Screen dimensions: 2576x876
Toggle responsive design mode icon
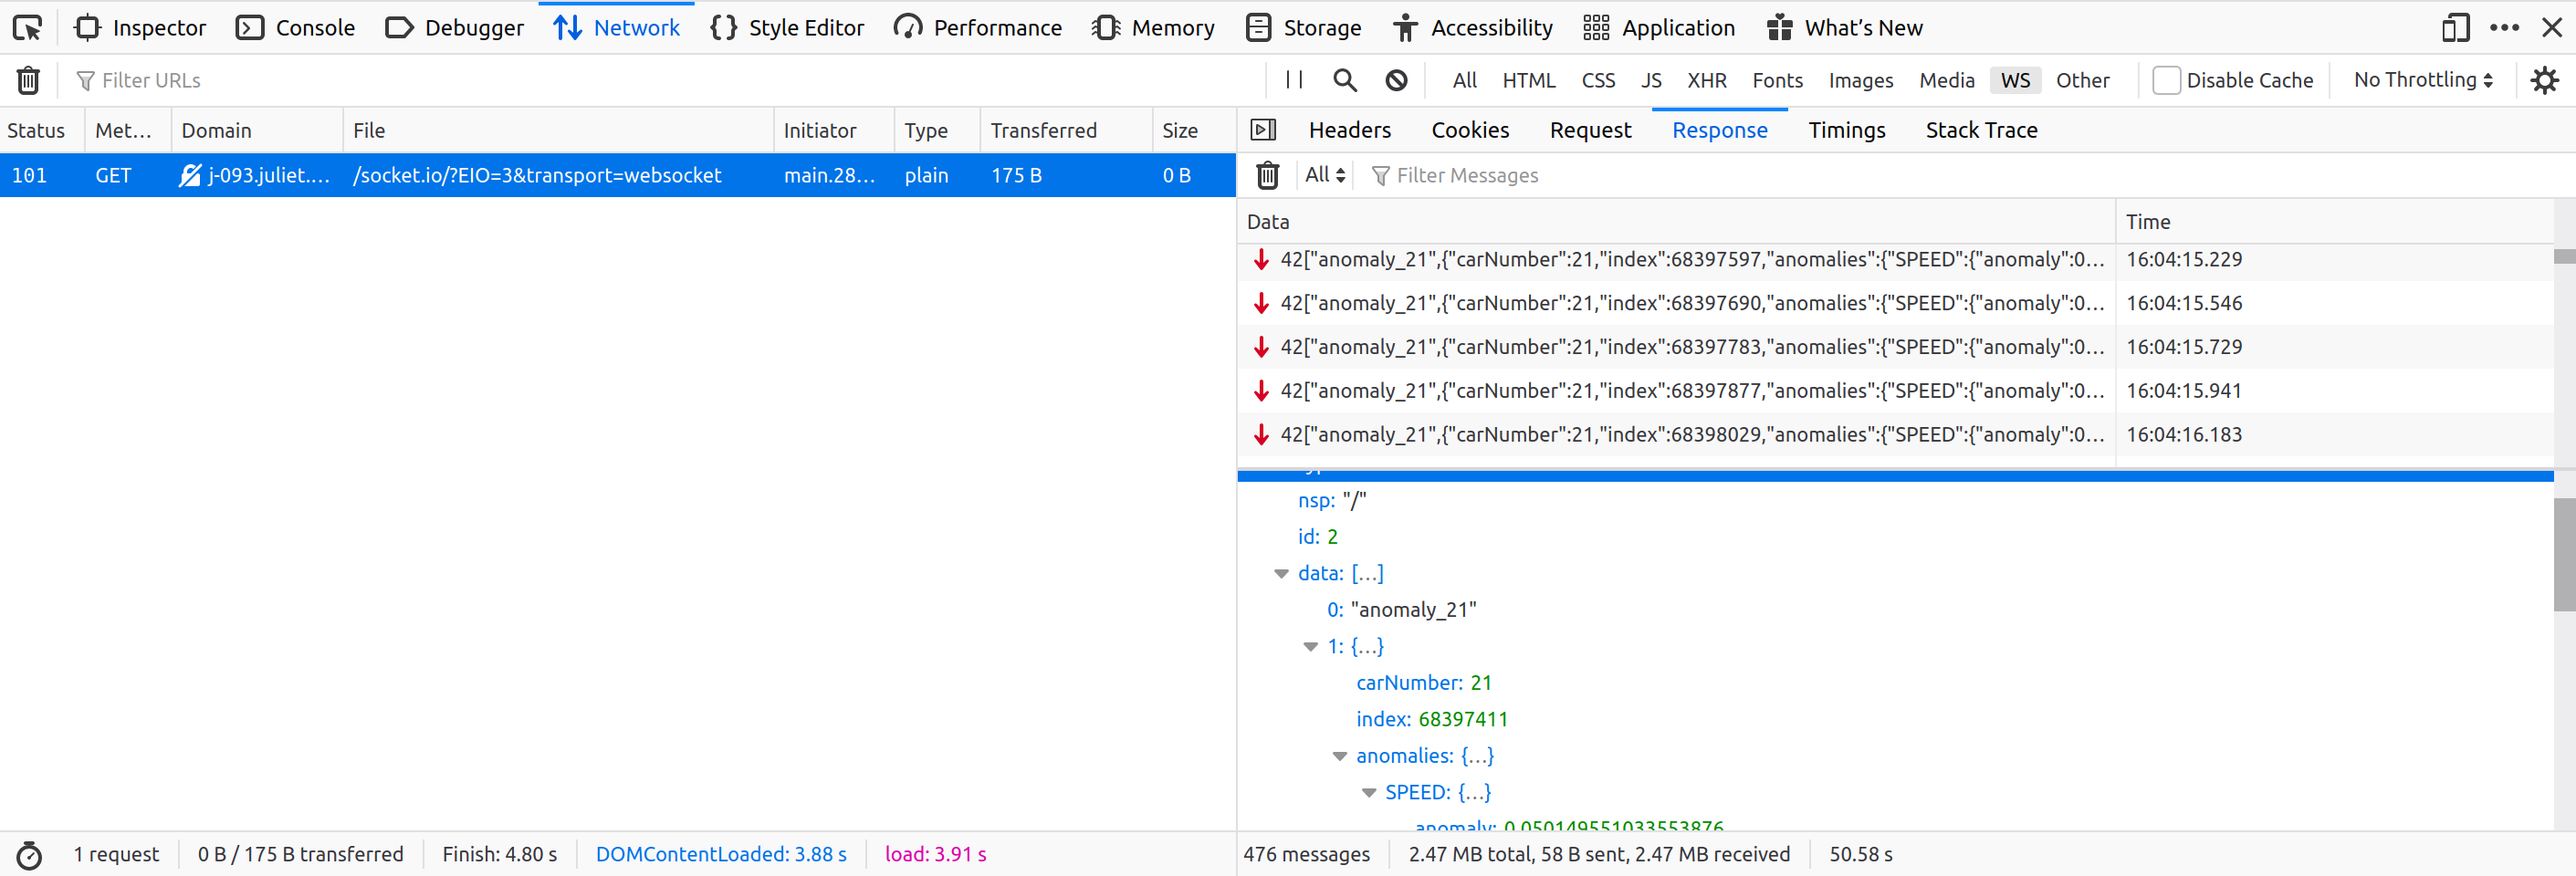click(x=2455, y=28)
